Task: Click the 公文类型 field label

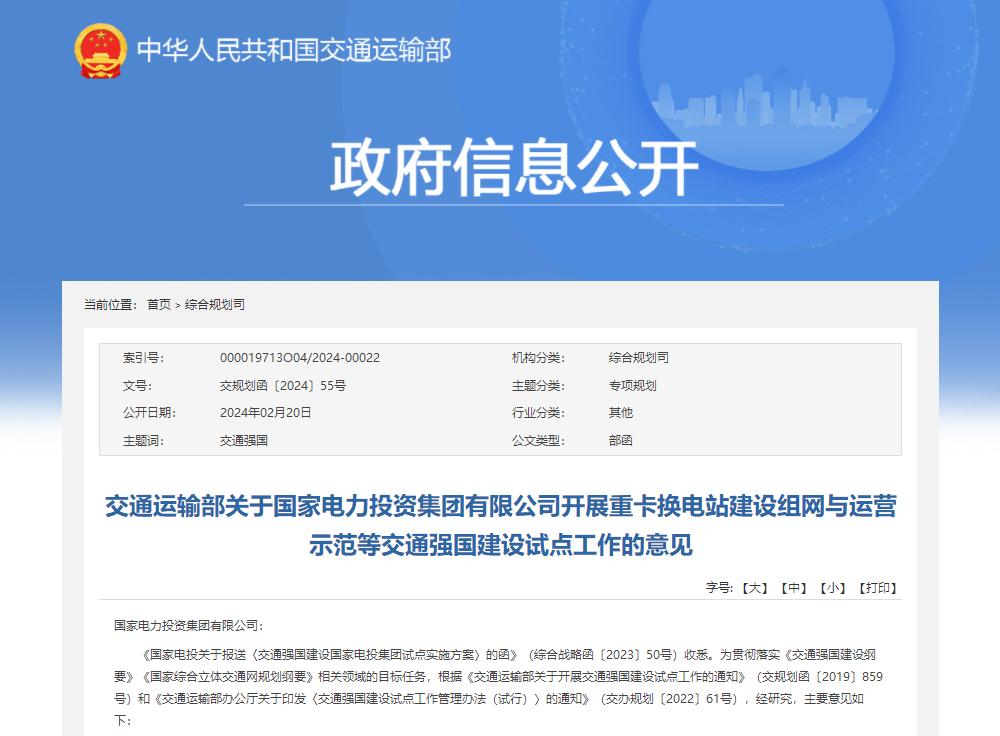Action: [x=538, y=440]
